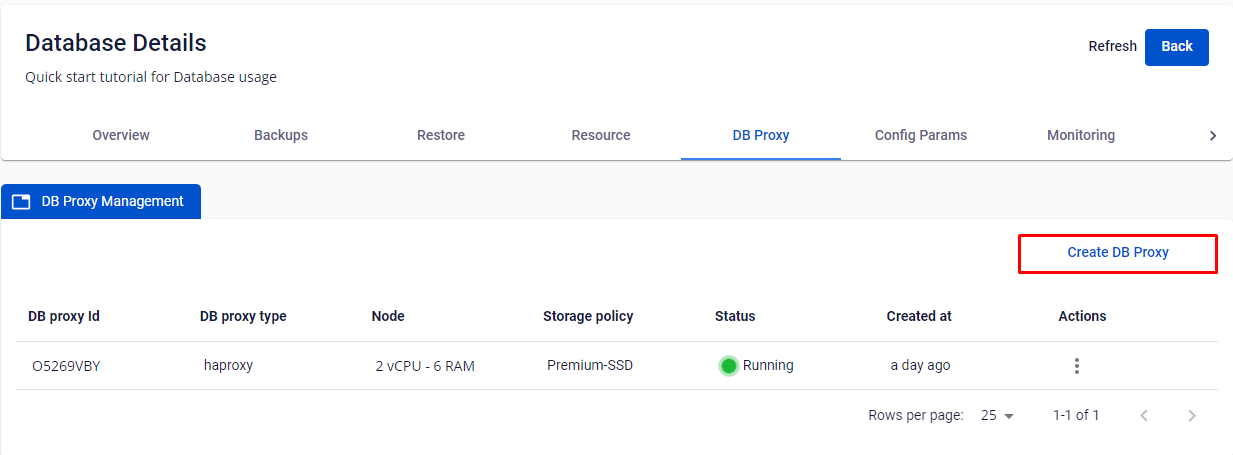Click the Refresh link
1233x455 pixels.
[1112, 46]
